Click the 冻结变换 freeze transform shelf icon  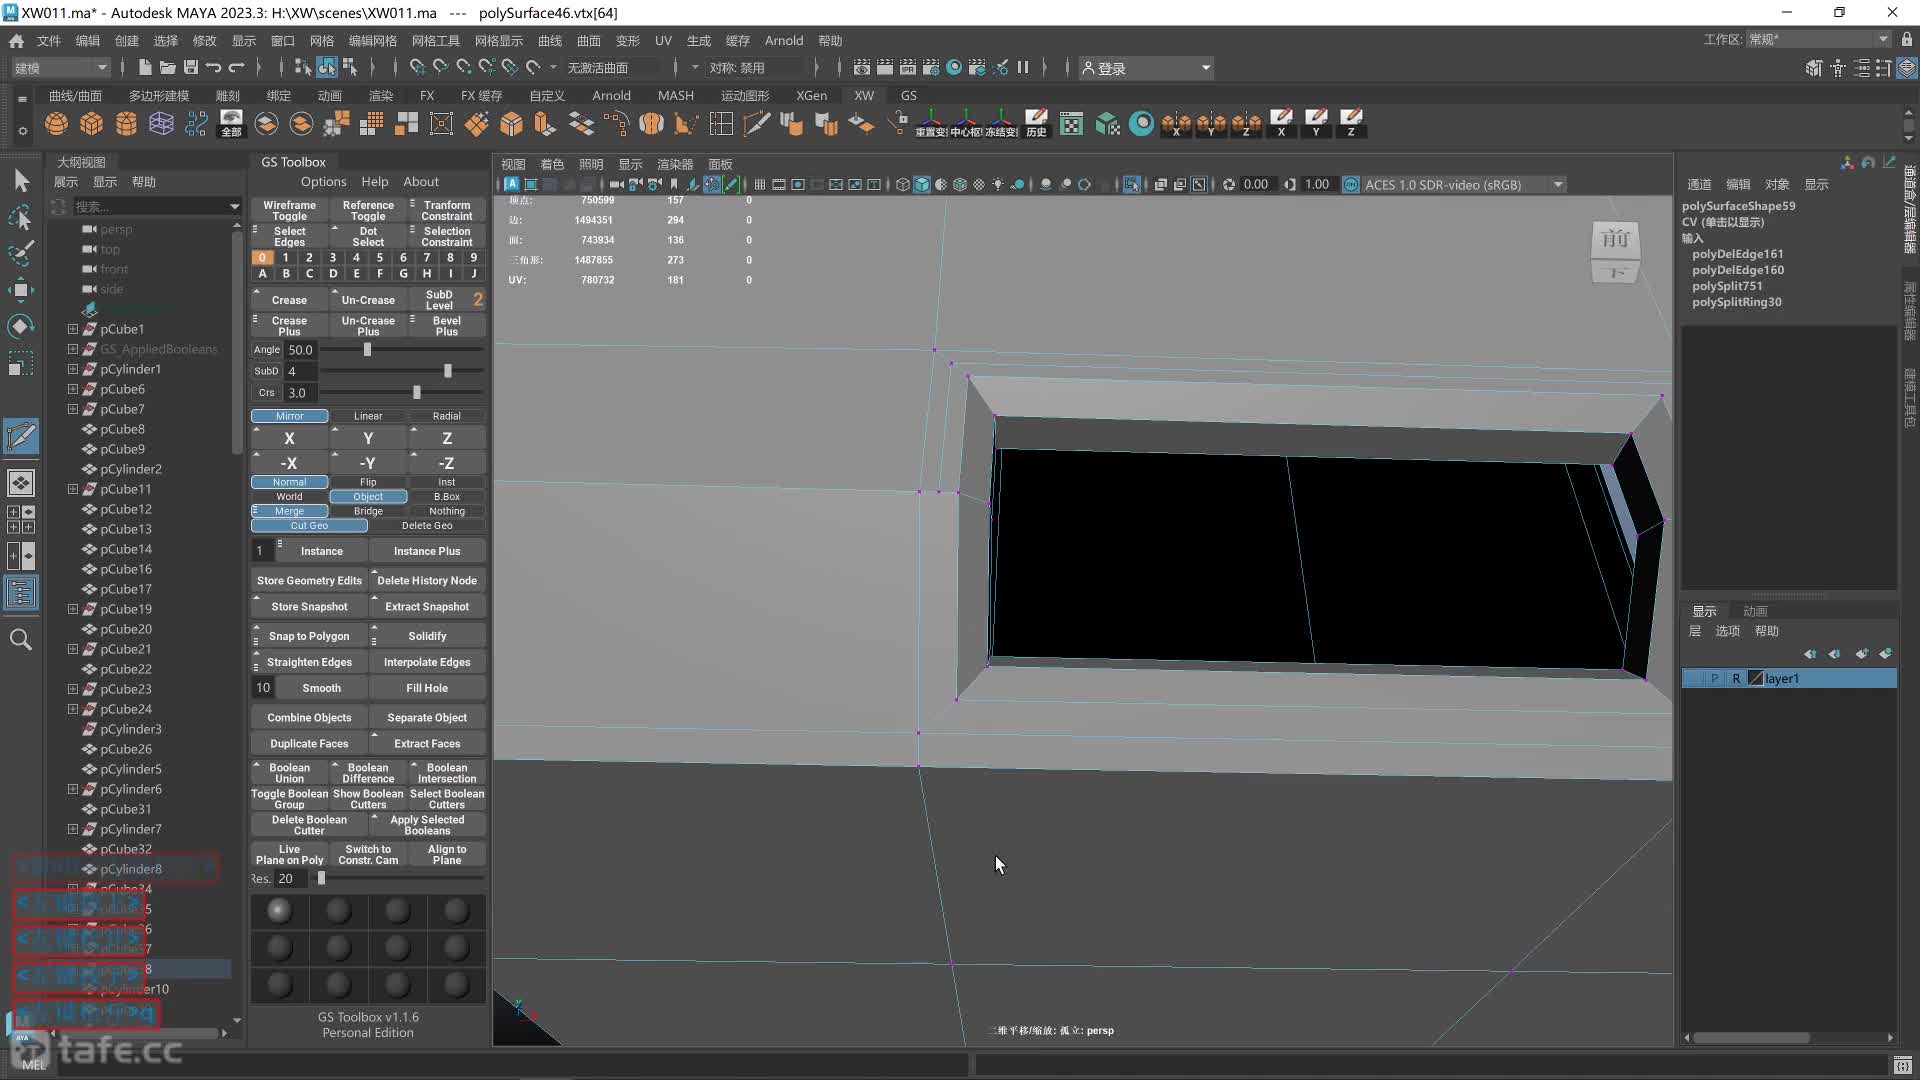(x=1001, y=123)
